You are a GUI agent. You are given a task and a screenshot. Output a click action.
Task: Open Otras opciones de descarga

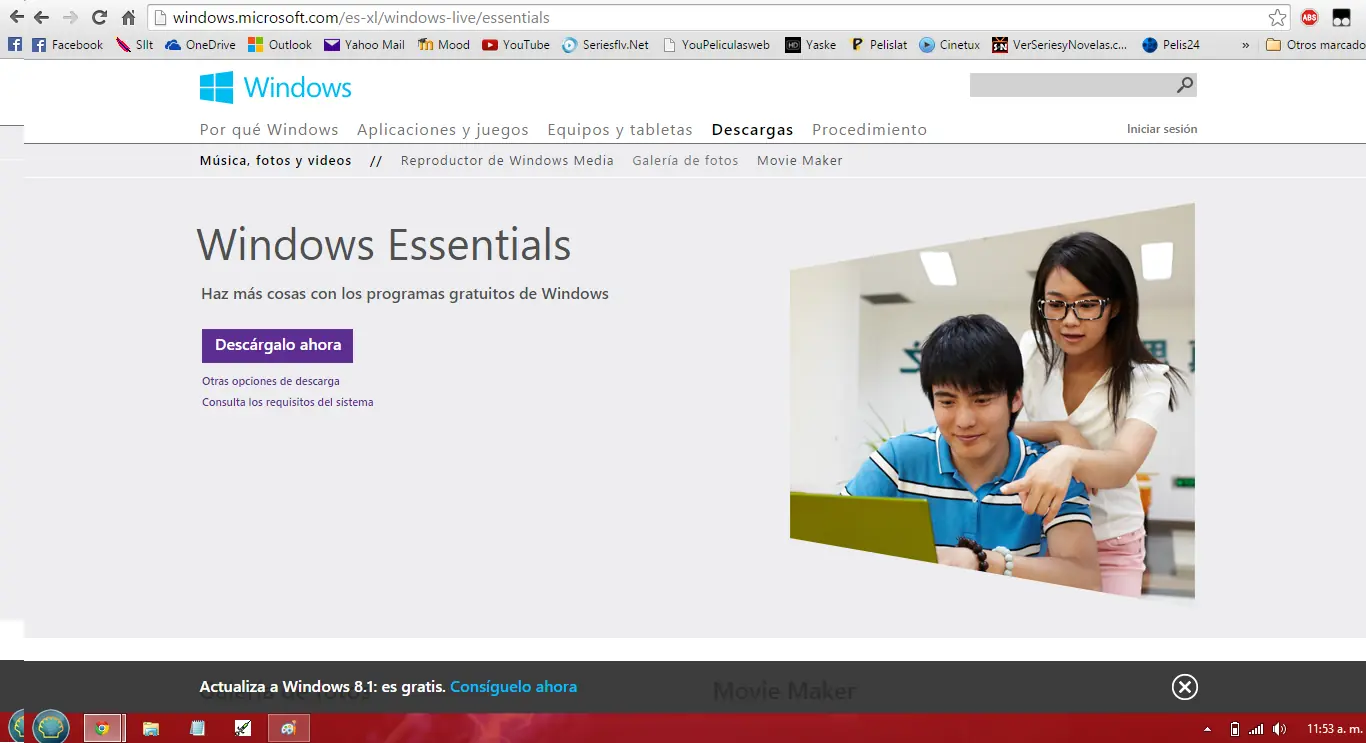[x=271, y=381]
